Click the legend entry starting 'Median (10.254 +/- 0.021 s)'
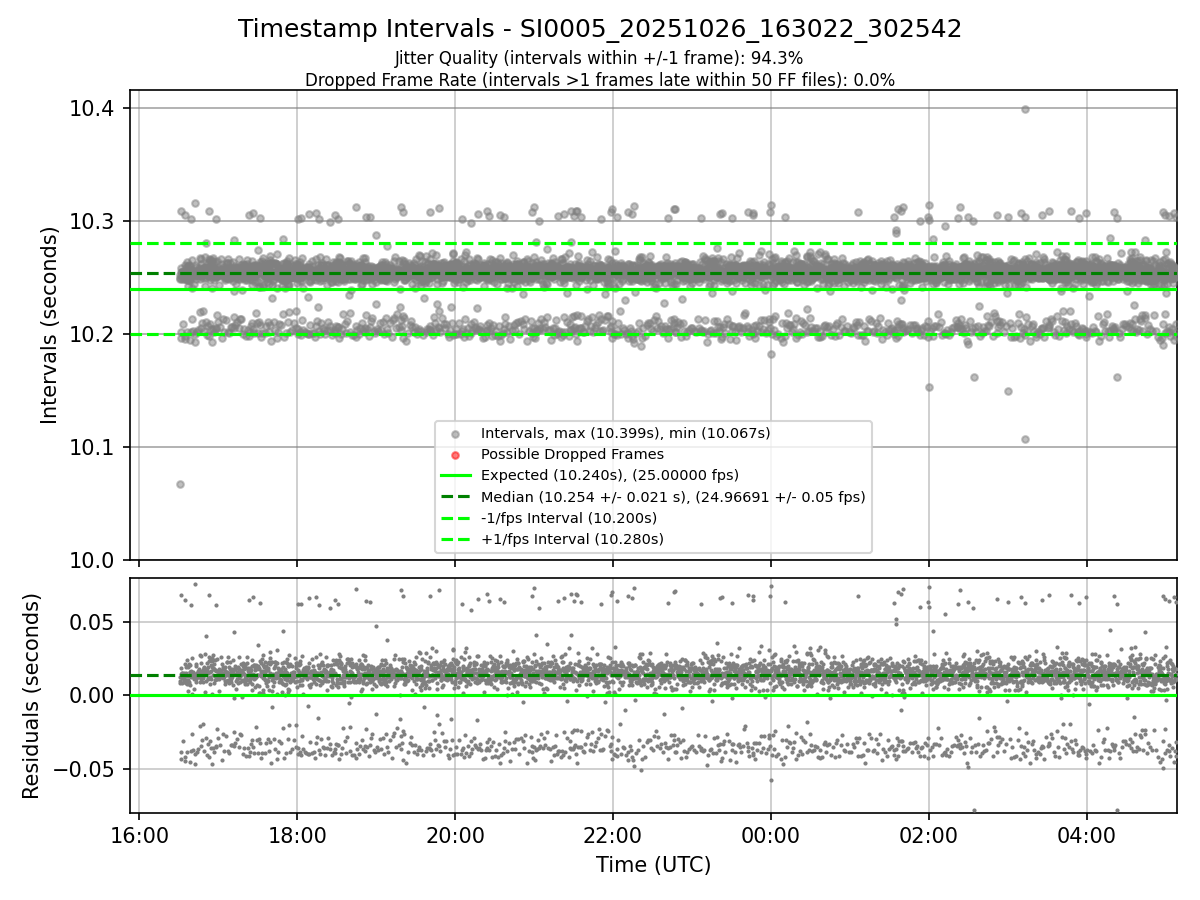 [x=673, y=496]
